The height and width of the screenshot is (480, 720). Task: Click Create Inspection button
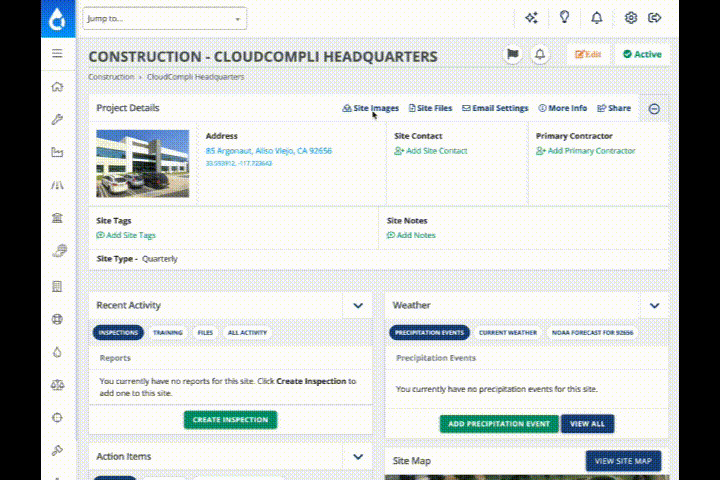[x=231, y=420]
